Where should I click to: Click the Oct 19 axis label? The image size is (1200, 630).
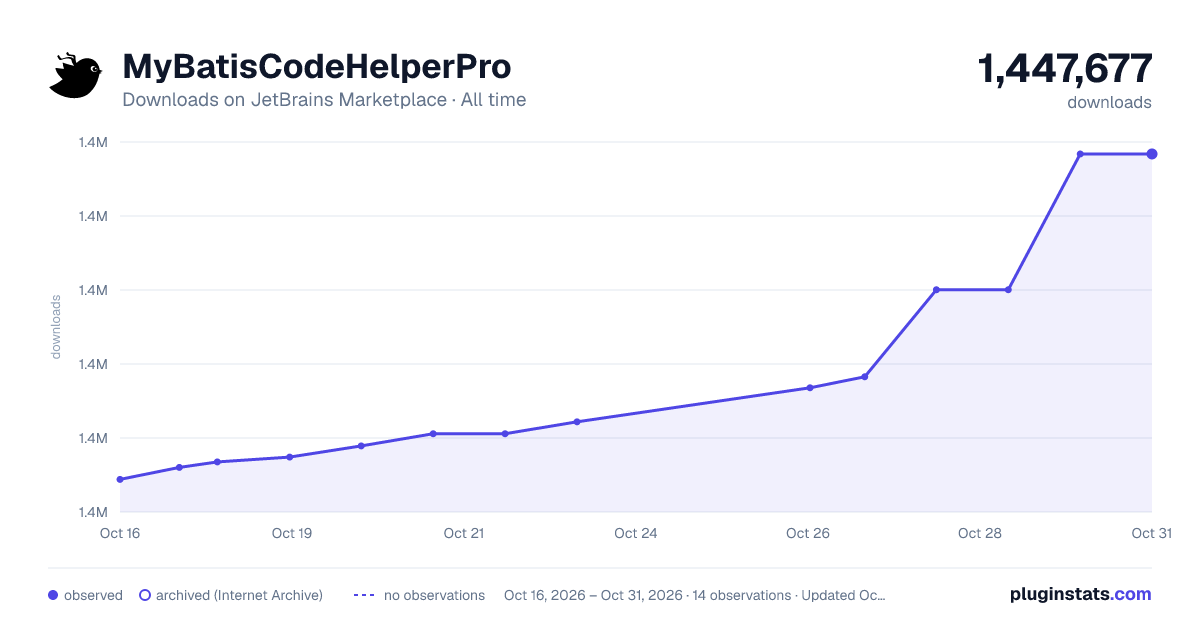[x=292, y=533]
